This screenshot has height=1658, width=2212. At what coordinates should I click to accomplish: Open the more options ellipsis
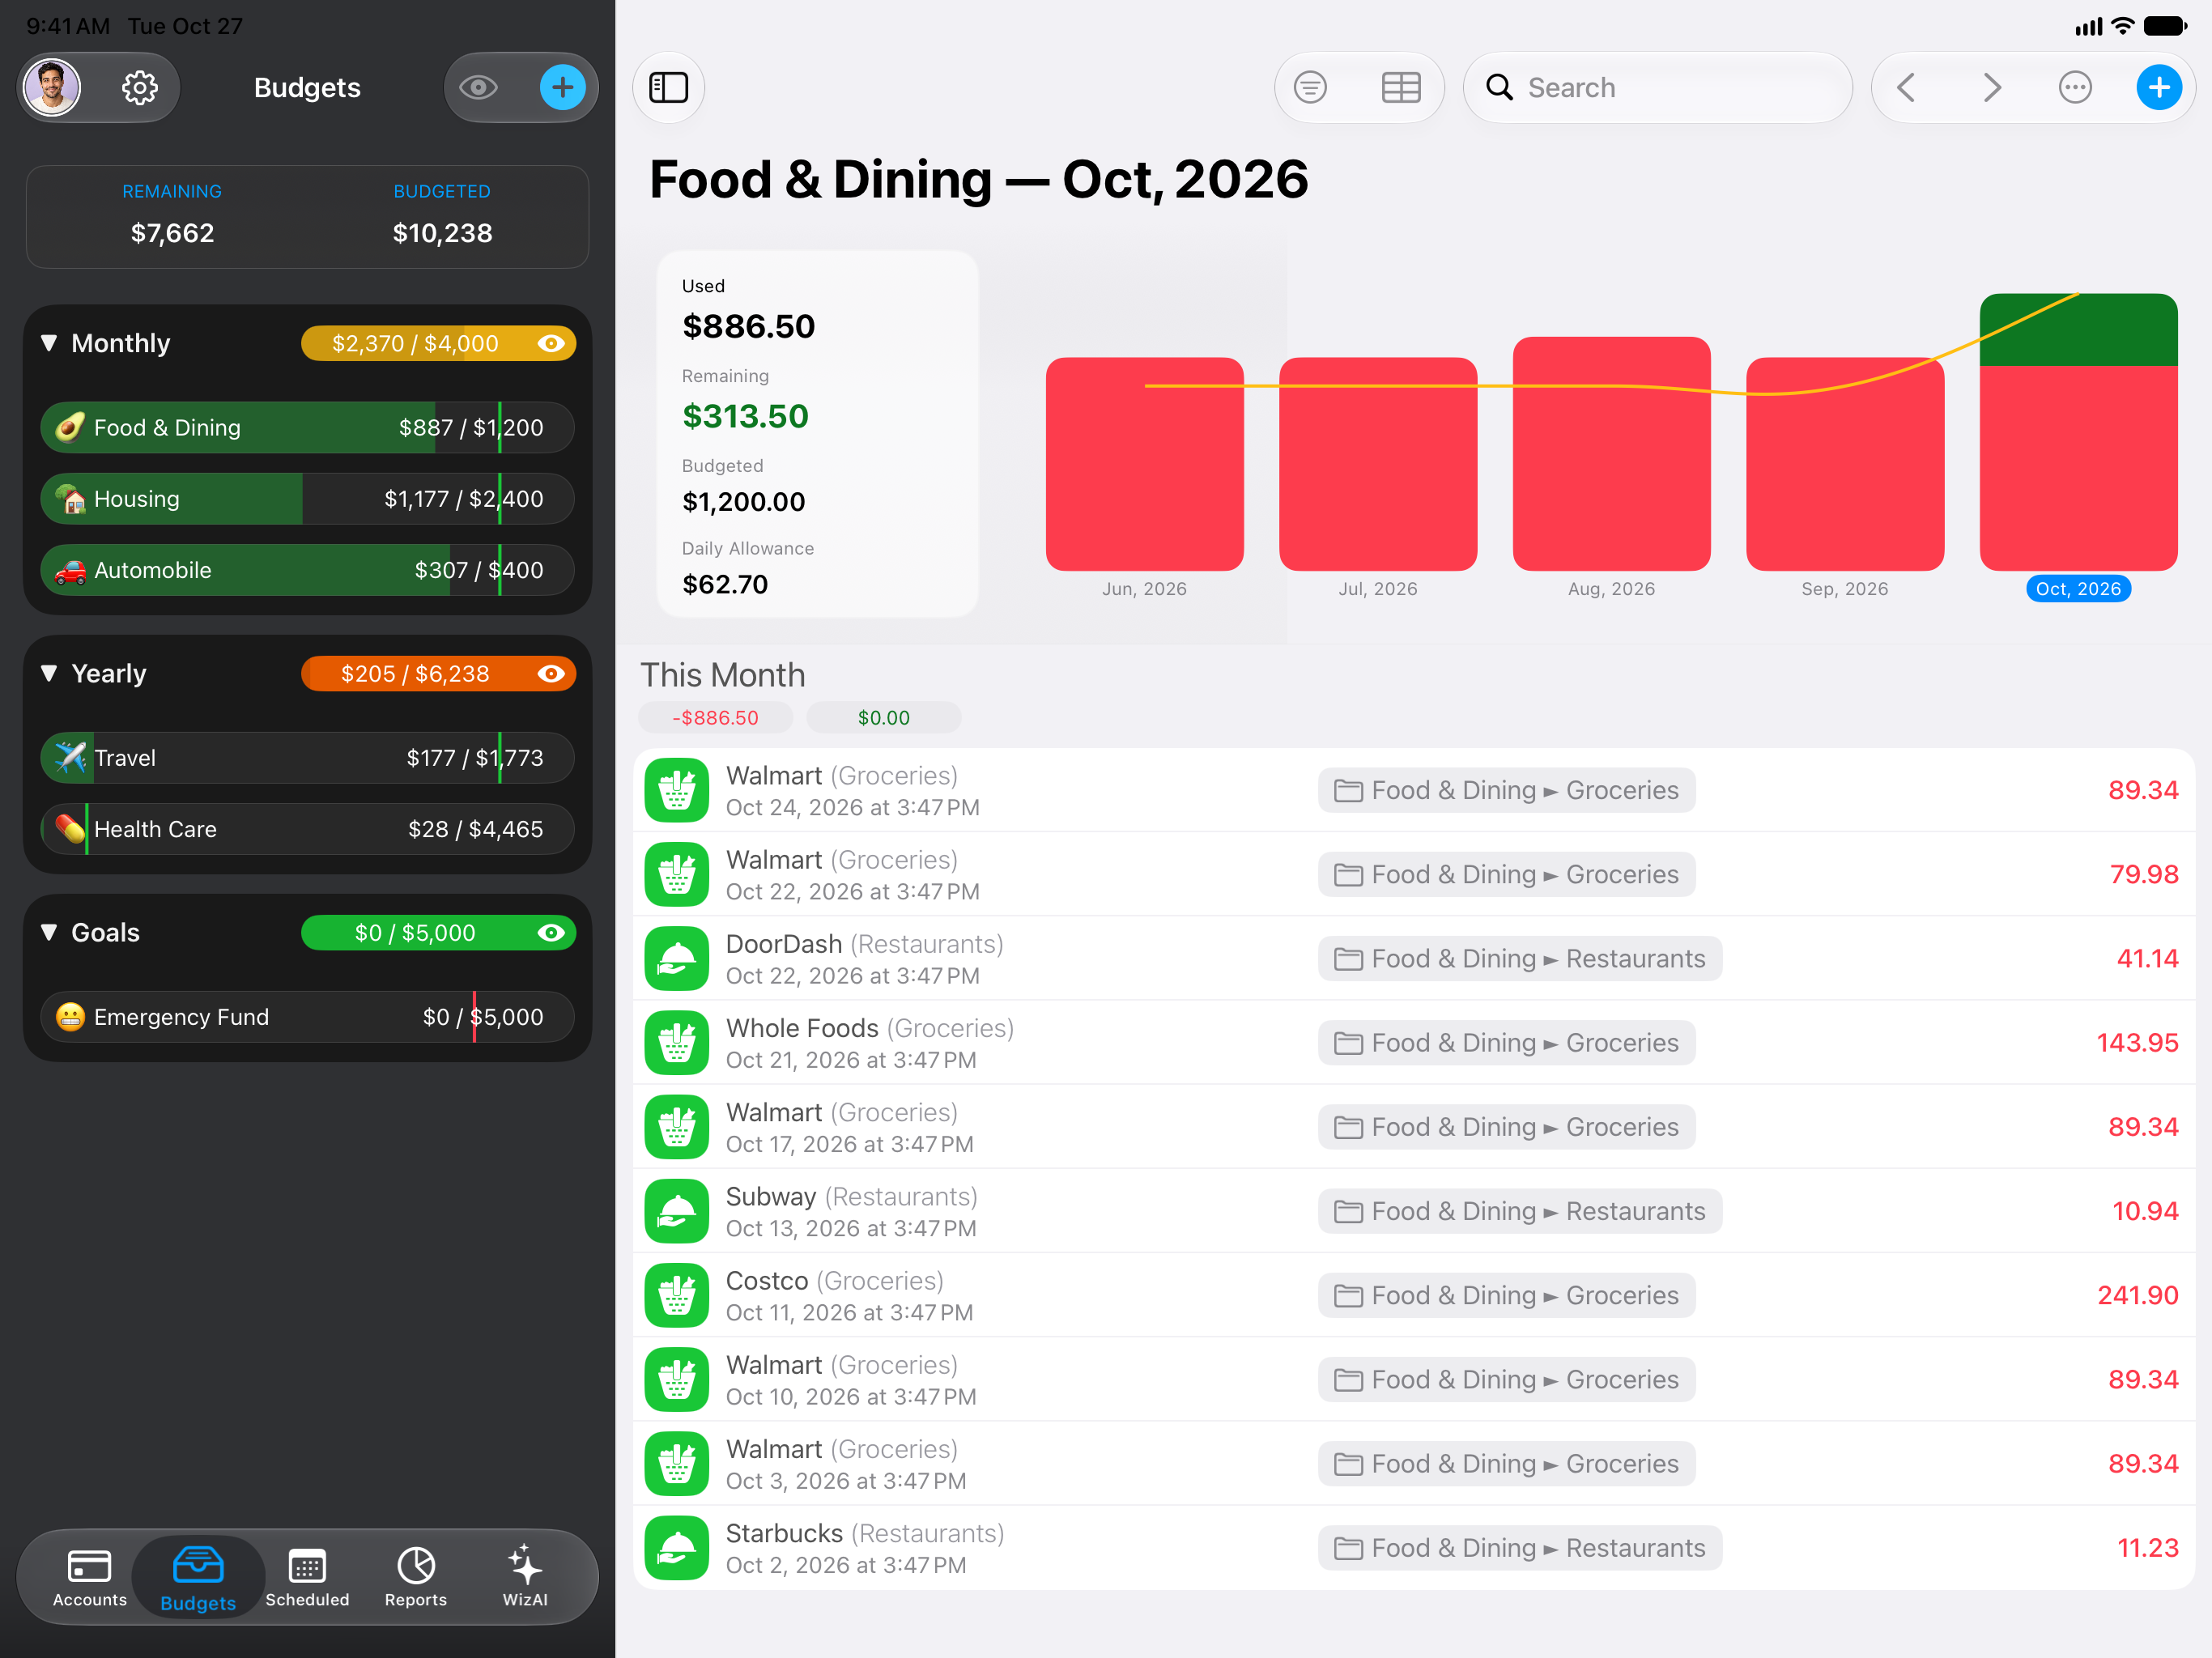pos(2075,88)
